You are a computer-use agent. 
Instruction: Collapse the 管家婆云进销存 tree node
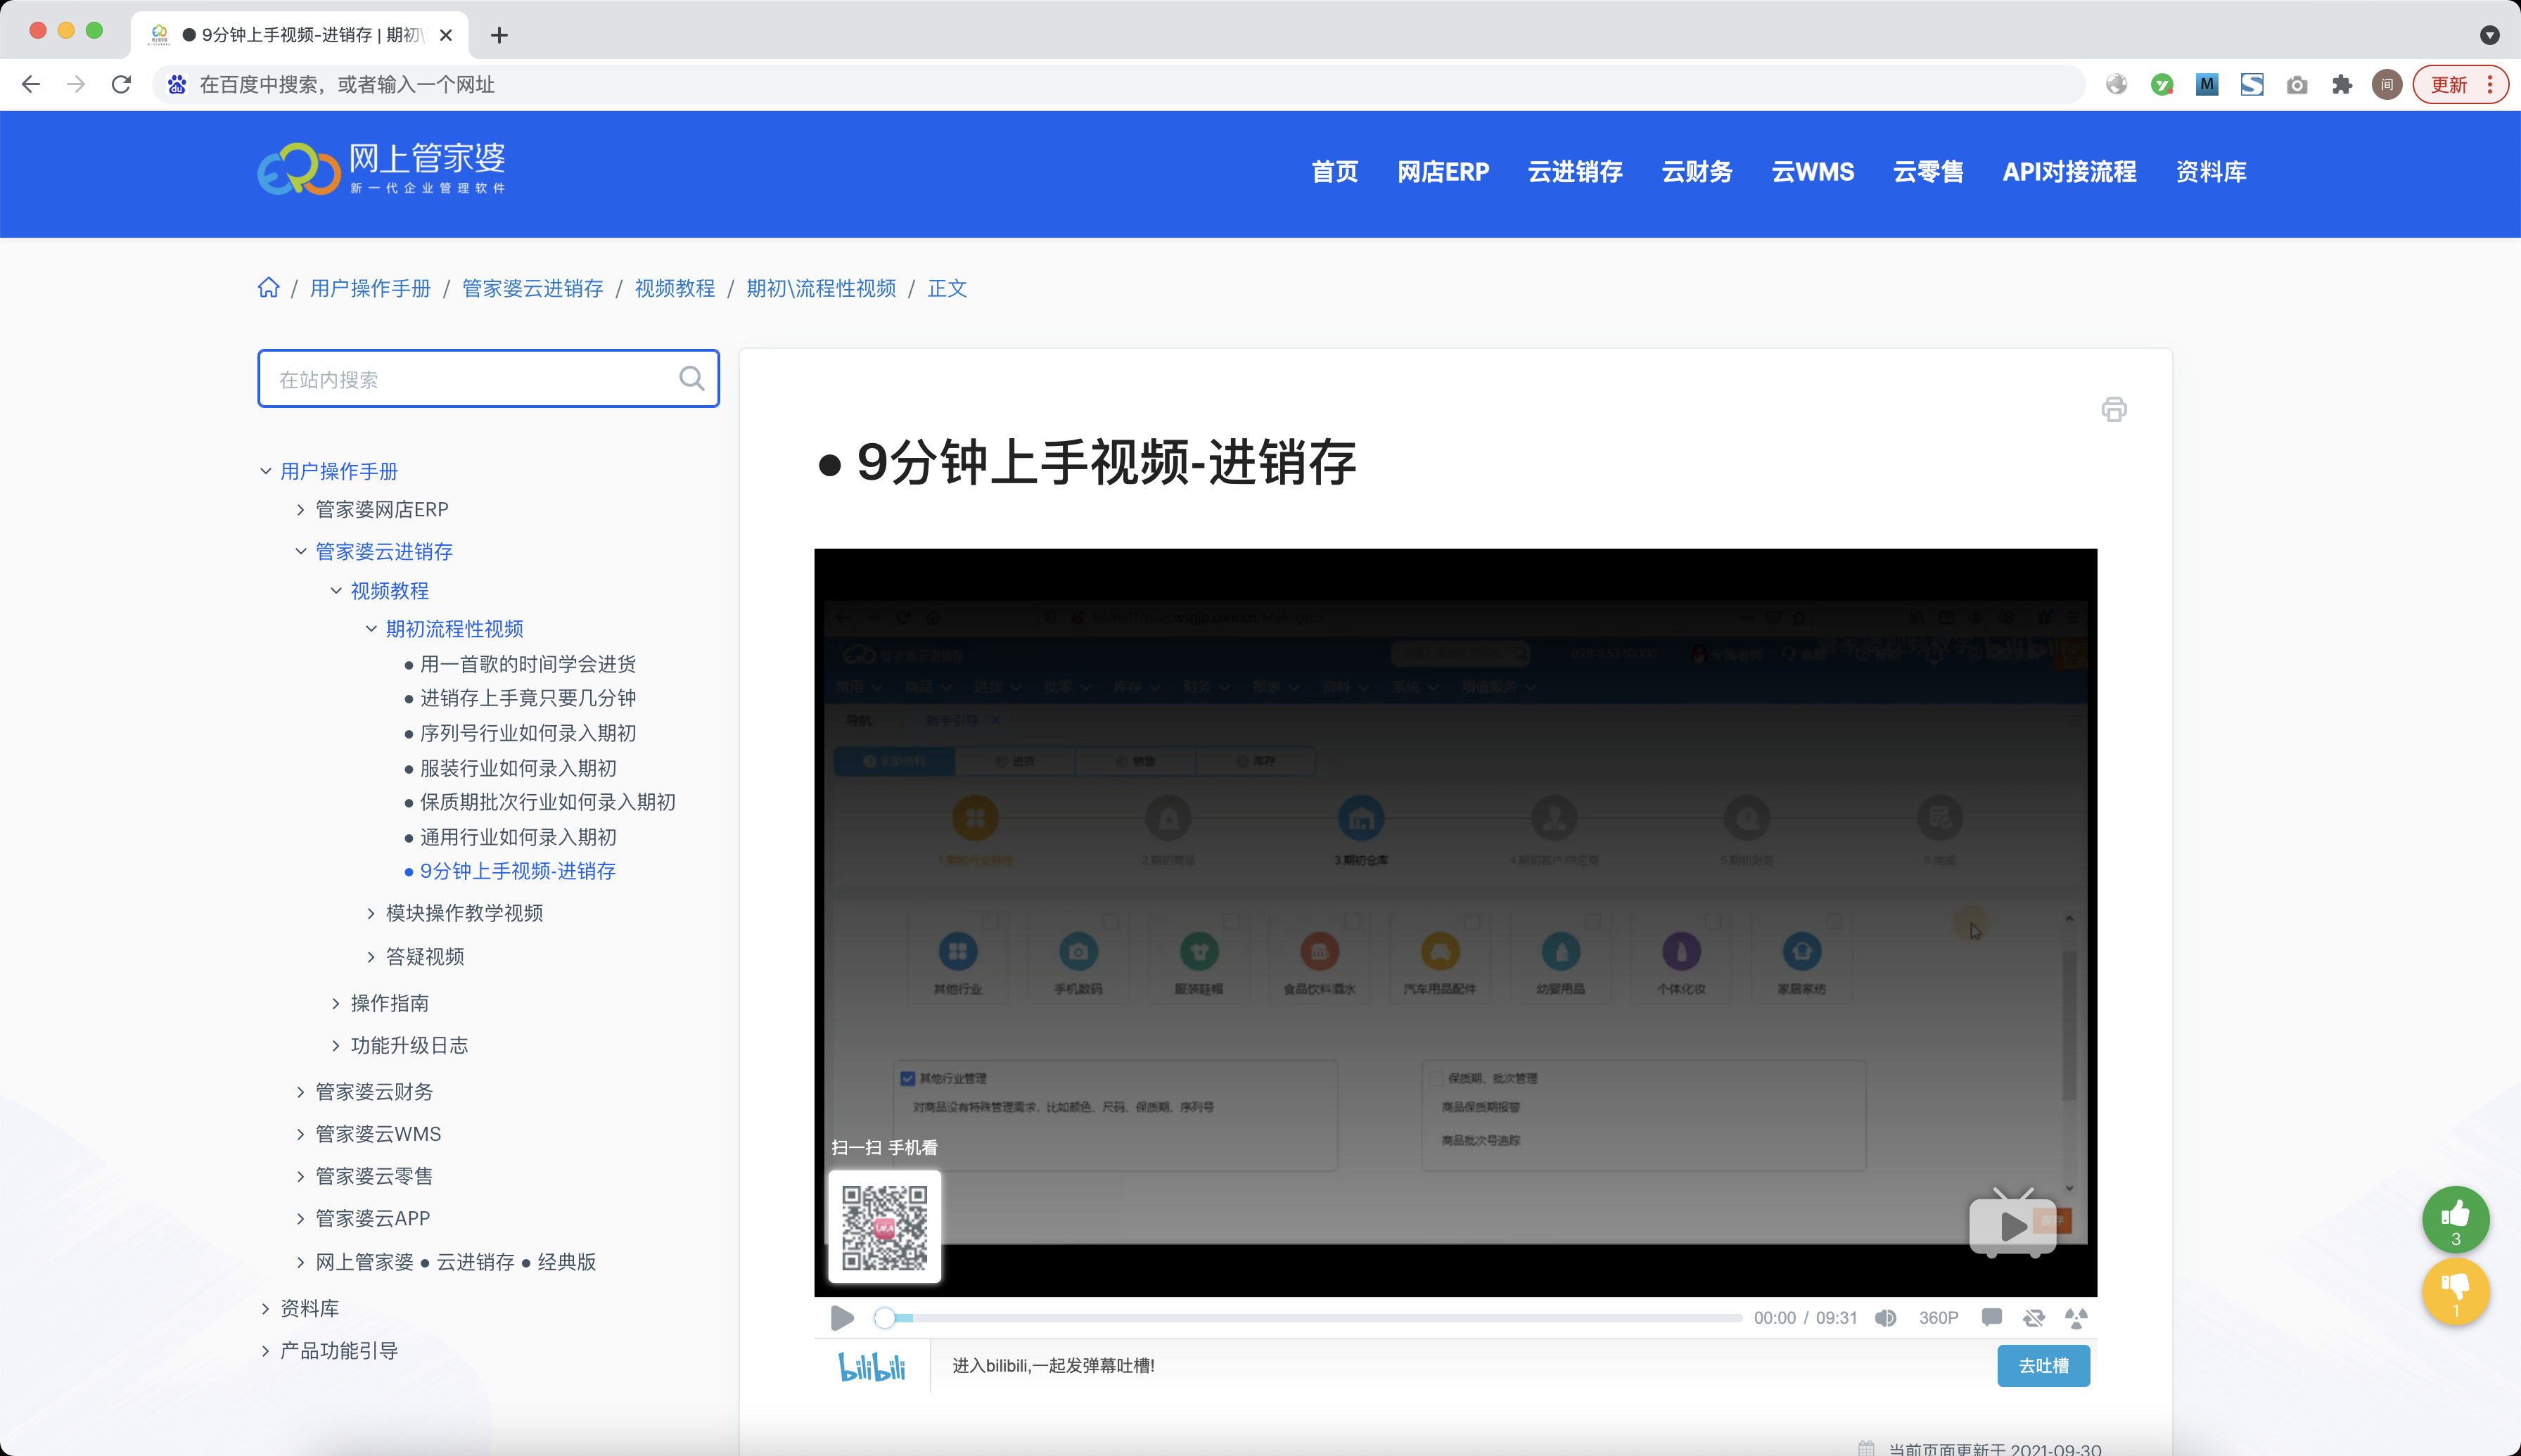coord(300,551)
